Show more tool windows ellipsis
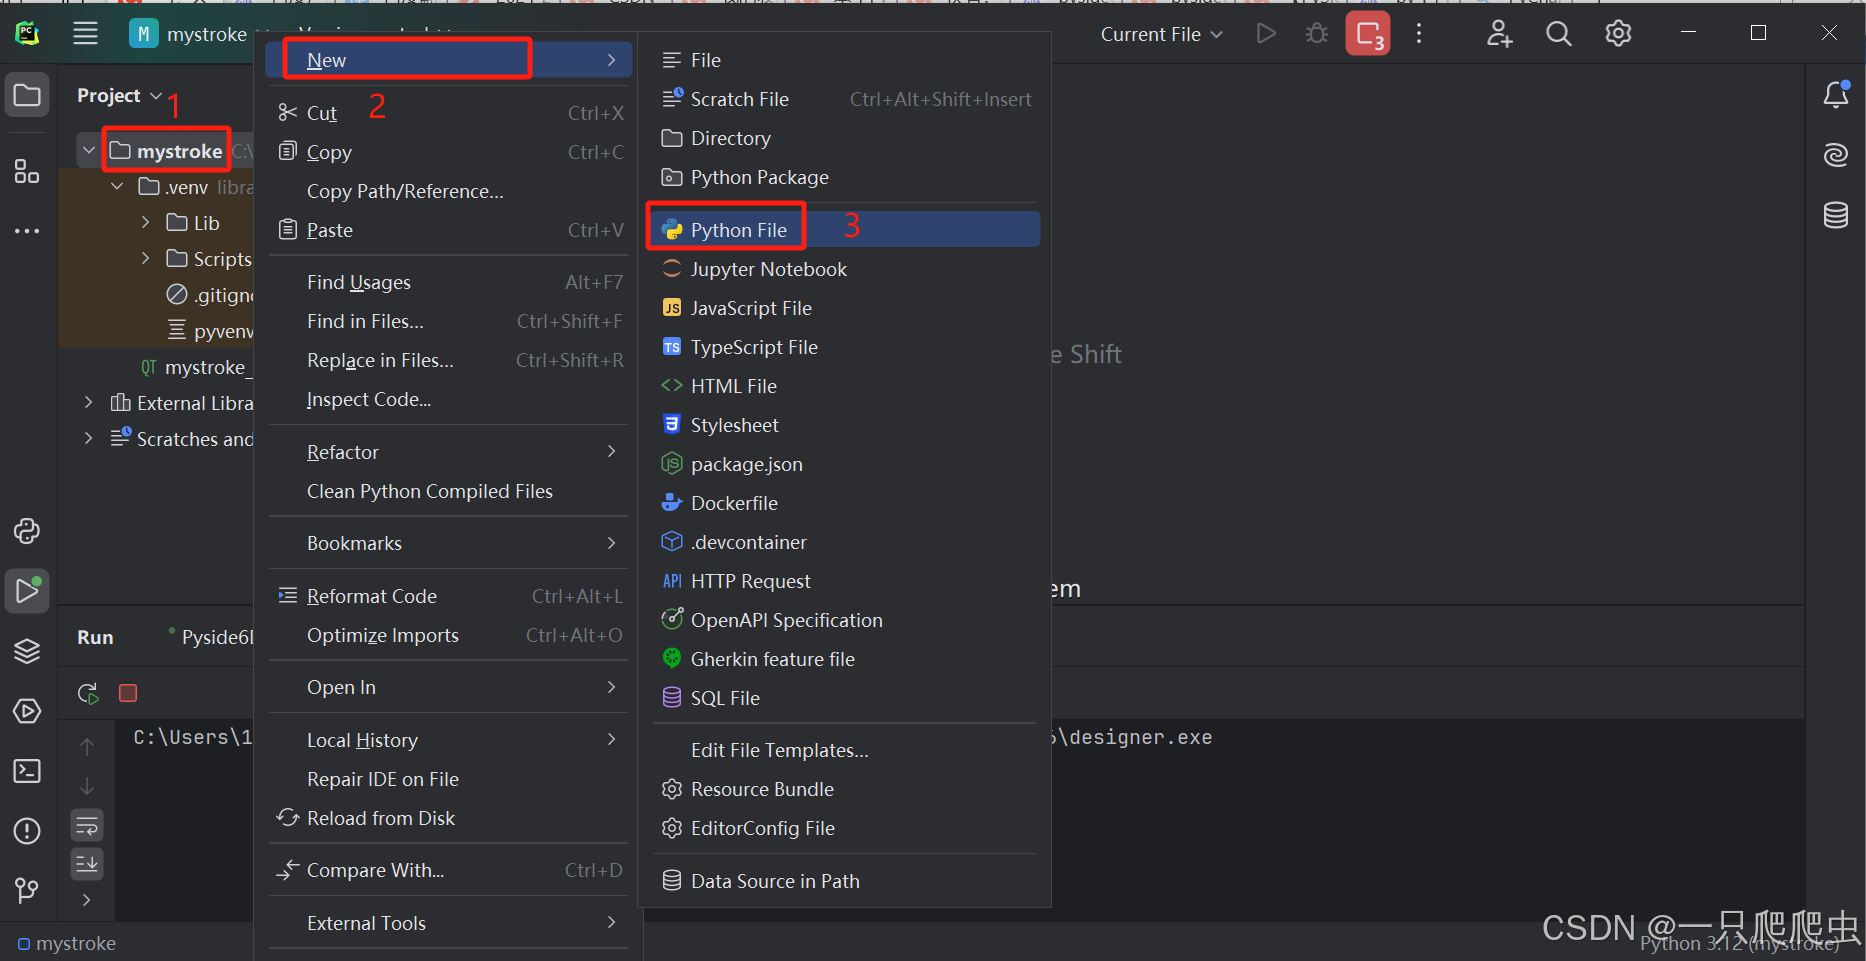This screenshot has width=1866, height=961. (27, 231)
